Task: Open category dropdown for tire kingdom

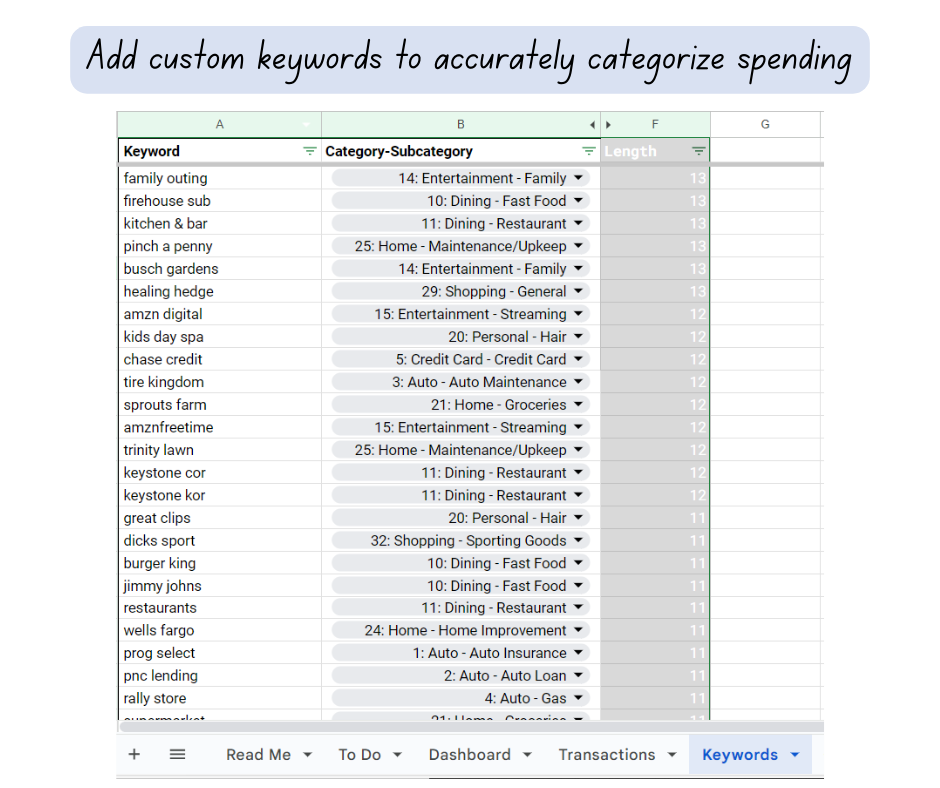Action: 579,382
